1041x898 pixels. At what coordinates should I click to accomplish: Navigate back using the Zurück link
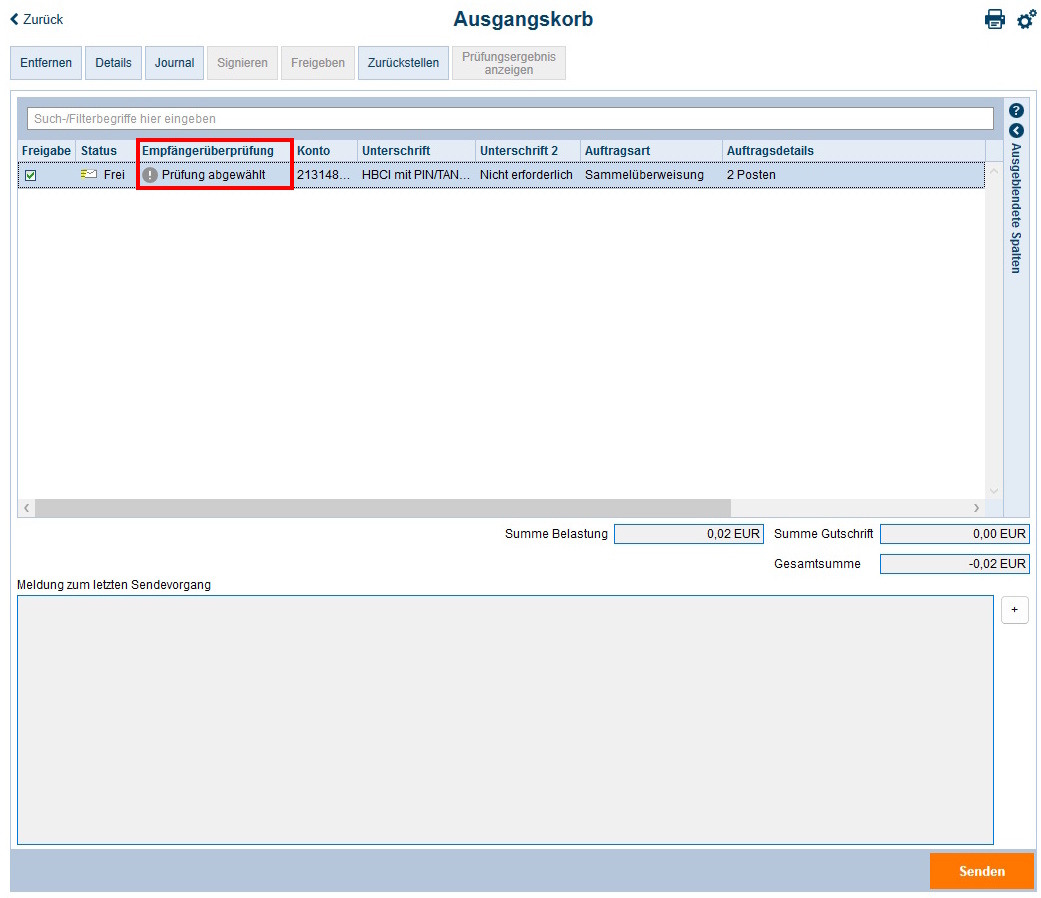point(42,18)
